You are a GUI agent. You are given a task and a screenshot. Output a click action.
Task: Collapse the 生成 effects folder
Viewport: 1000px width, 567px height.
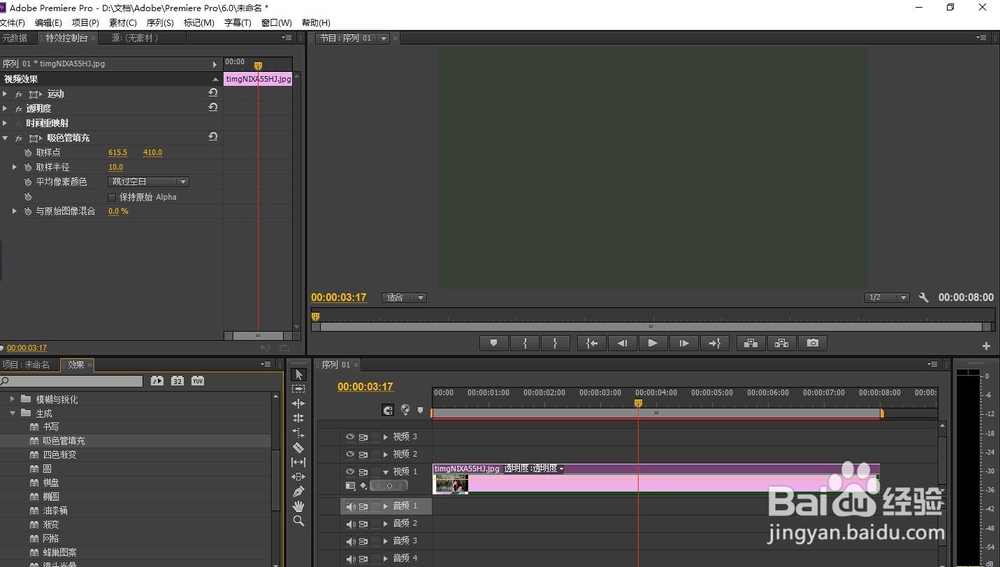12,413
